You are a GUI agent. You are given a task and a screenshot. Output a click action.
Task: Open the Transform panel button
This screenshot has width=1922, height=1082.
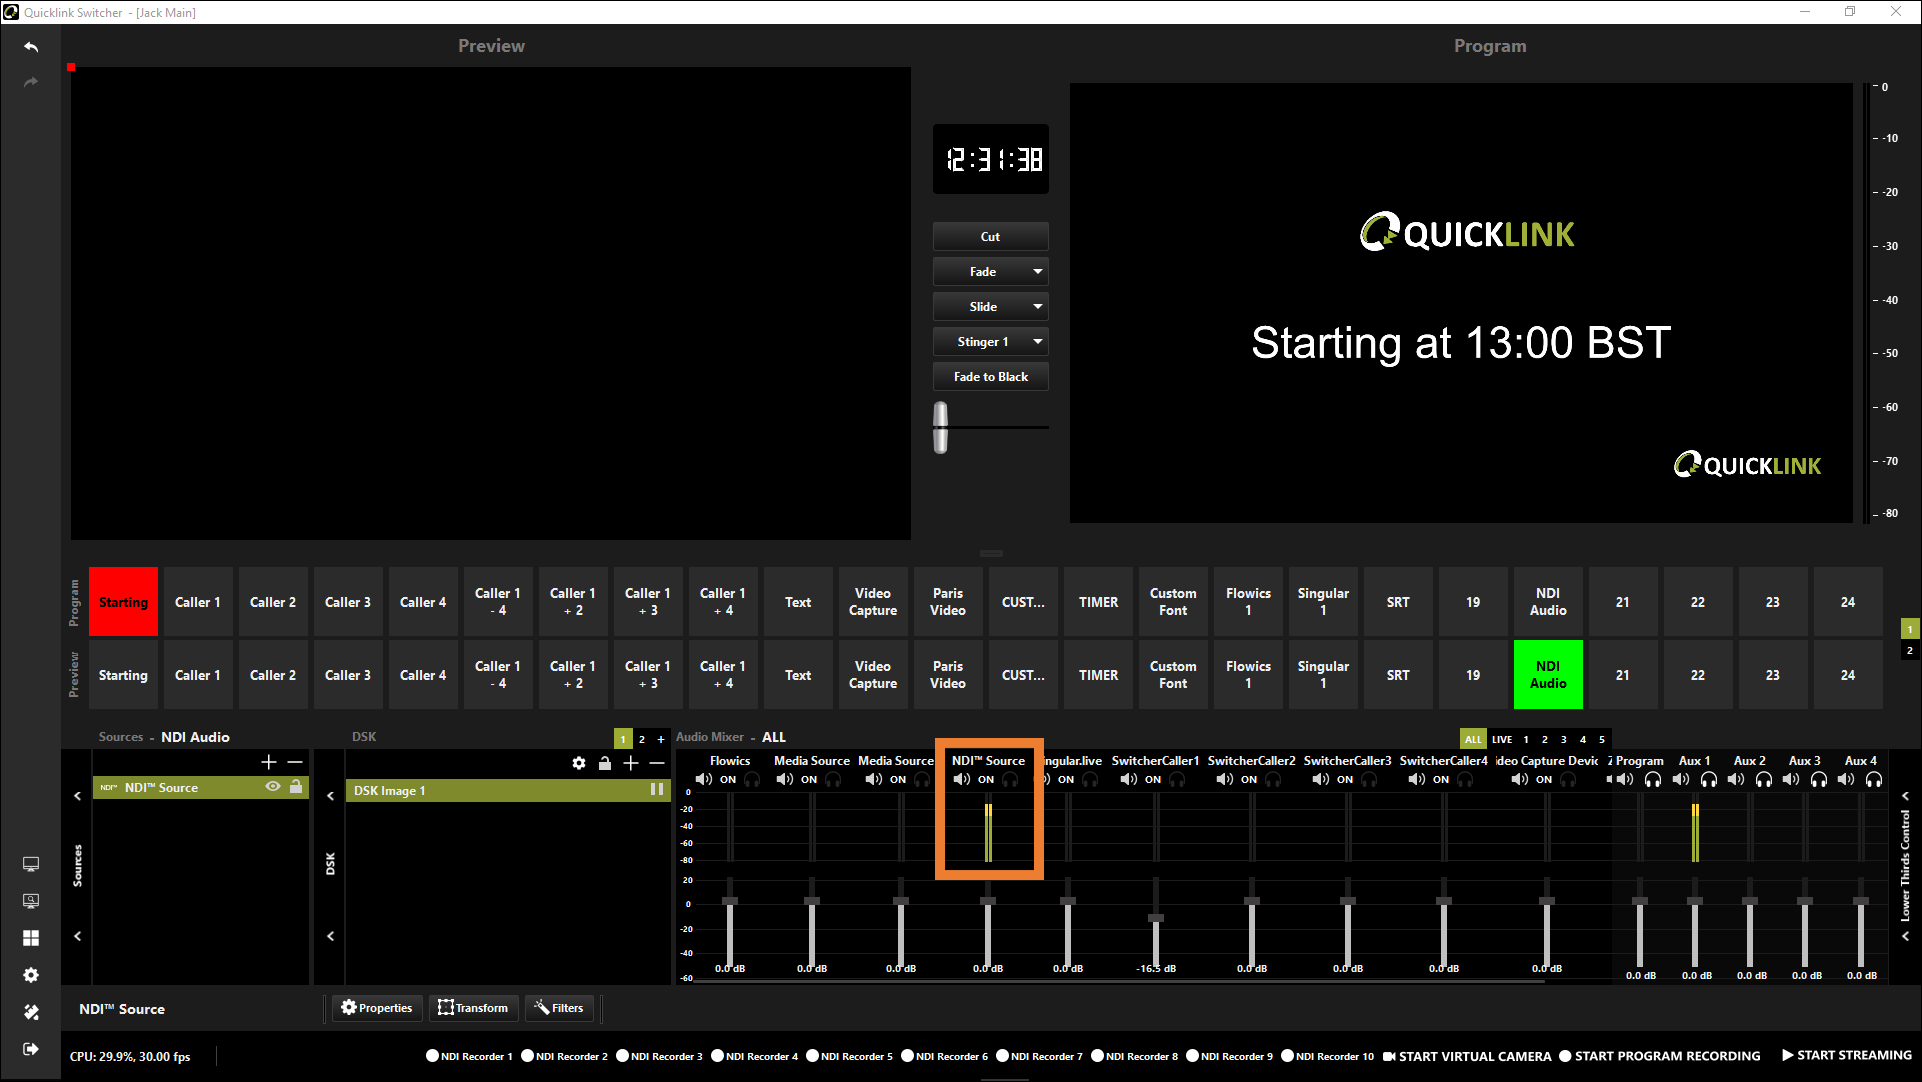pyautogui.click(x=473, y=1008)
